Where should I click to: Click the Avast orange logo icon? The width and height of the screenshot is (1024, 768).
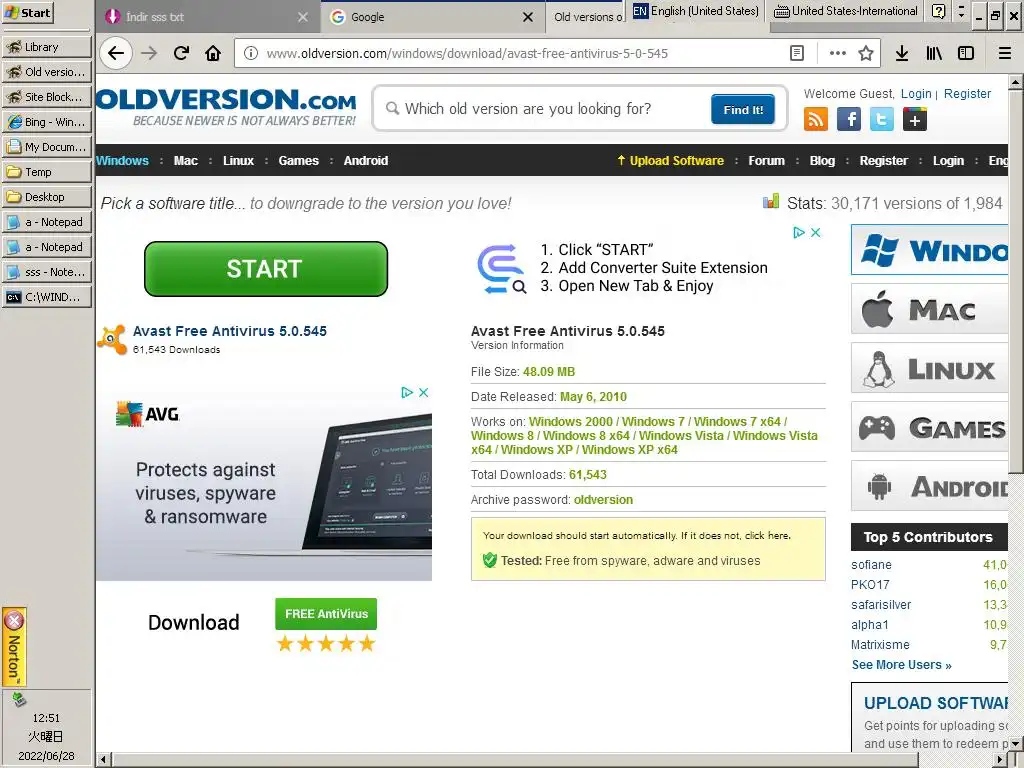(112, 340)
